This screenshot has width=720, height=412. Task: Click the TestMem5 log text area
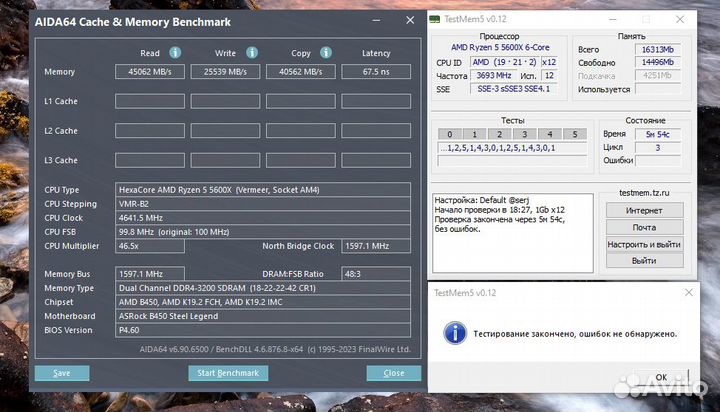(x=512, y=233)
